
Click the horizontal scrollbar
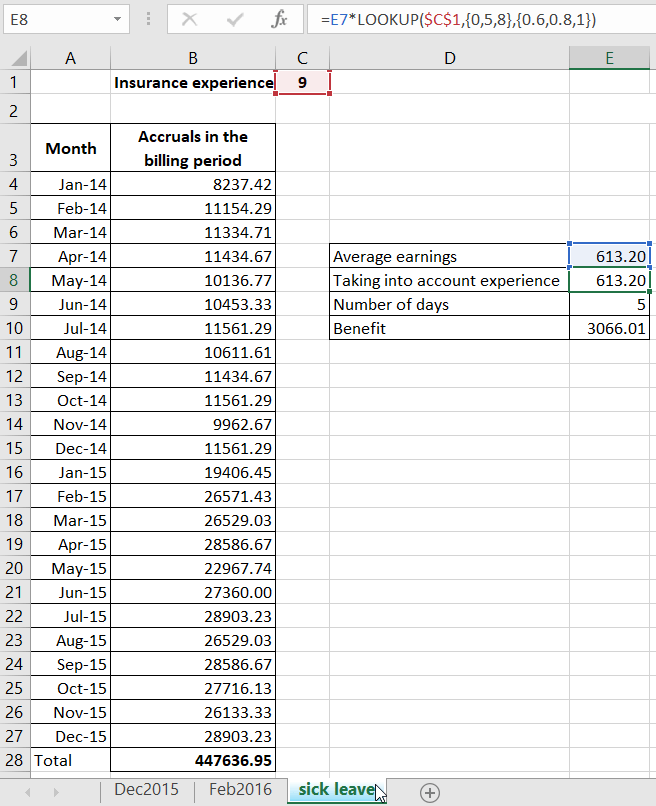tap(550, 792)
